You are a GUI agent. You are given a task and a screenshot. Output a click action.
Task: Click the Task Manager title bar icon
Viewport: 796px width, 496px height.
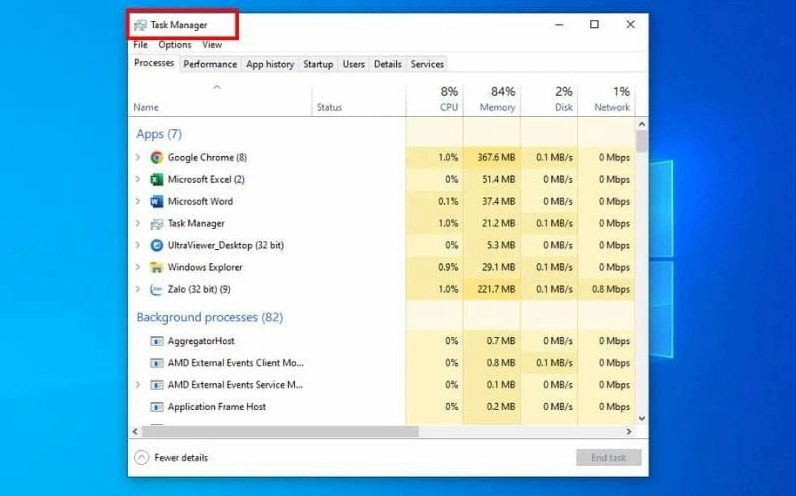tap(140, 25)
